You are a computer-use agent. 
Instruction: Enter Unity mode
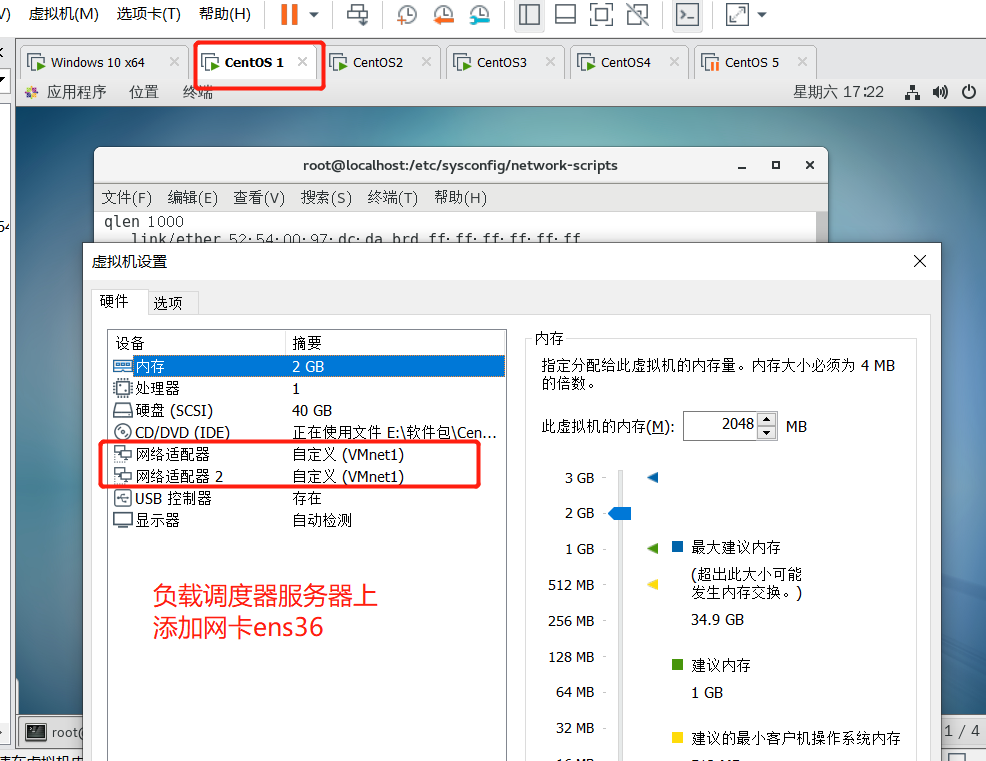pos(638,15)
